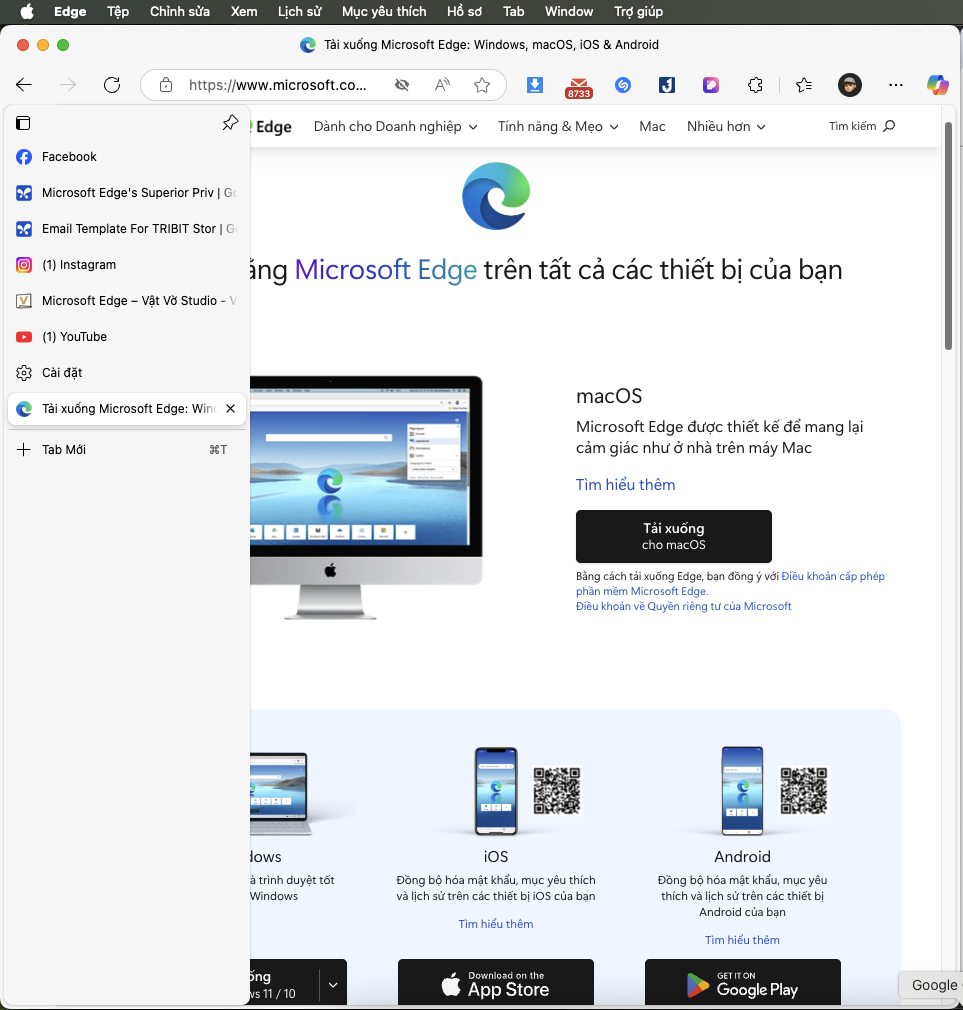This screenshot has width=963, height=1010.
Task: Click the address bar URL field
Action: pos(278,85)
